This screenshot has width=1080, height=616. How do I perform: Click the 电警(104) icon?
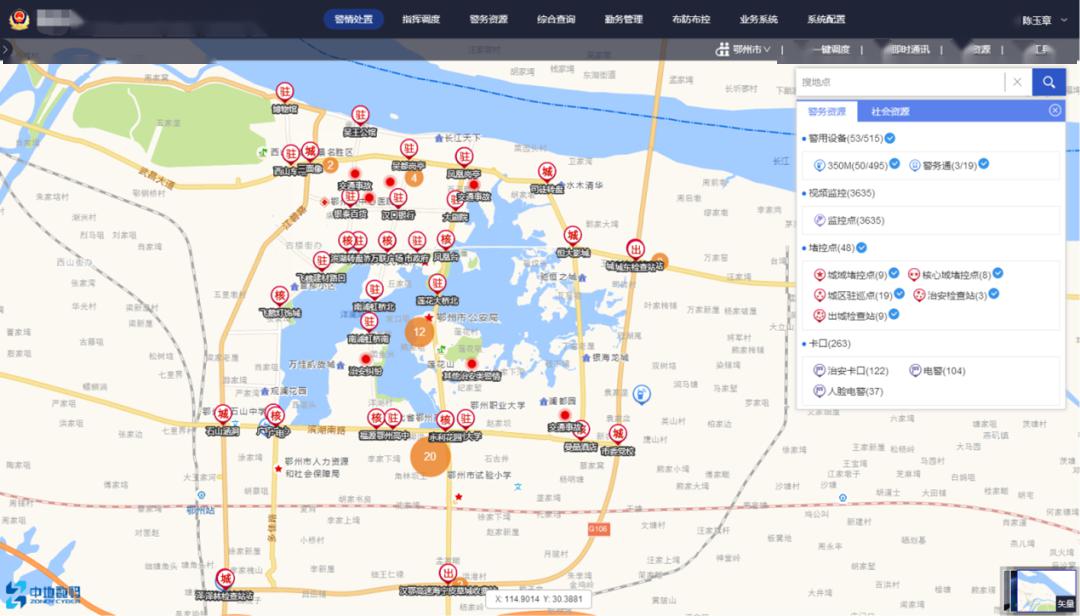pyautogui.click(x=915, y=371)
